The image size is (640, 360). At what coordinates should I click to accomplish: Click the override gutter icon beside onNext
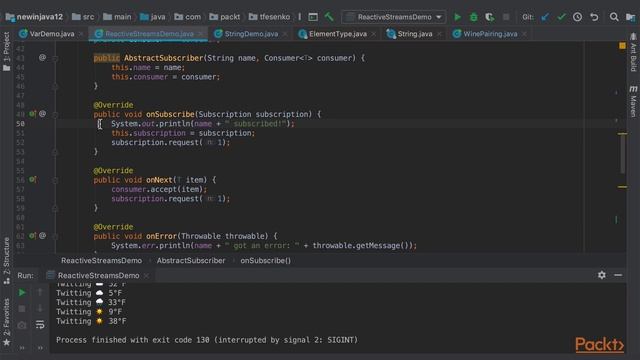pos(32,180)
